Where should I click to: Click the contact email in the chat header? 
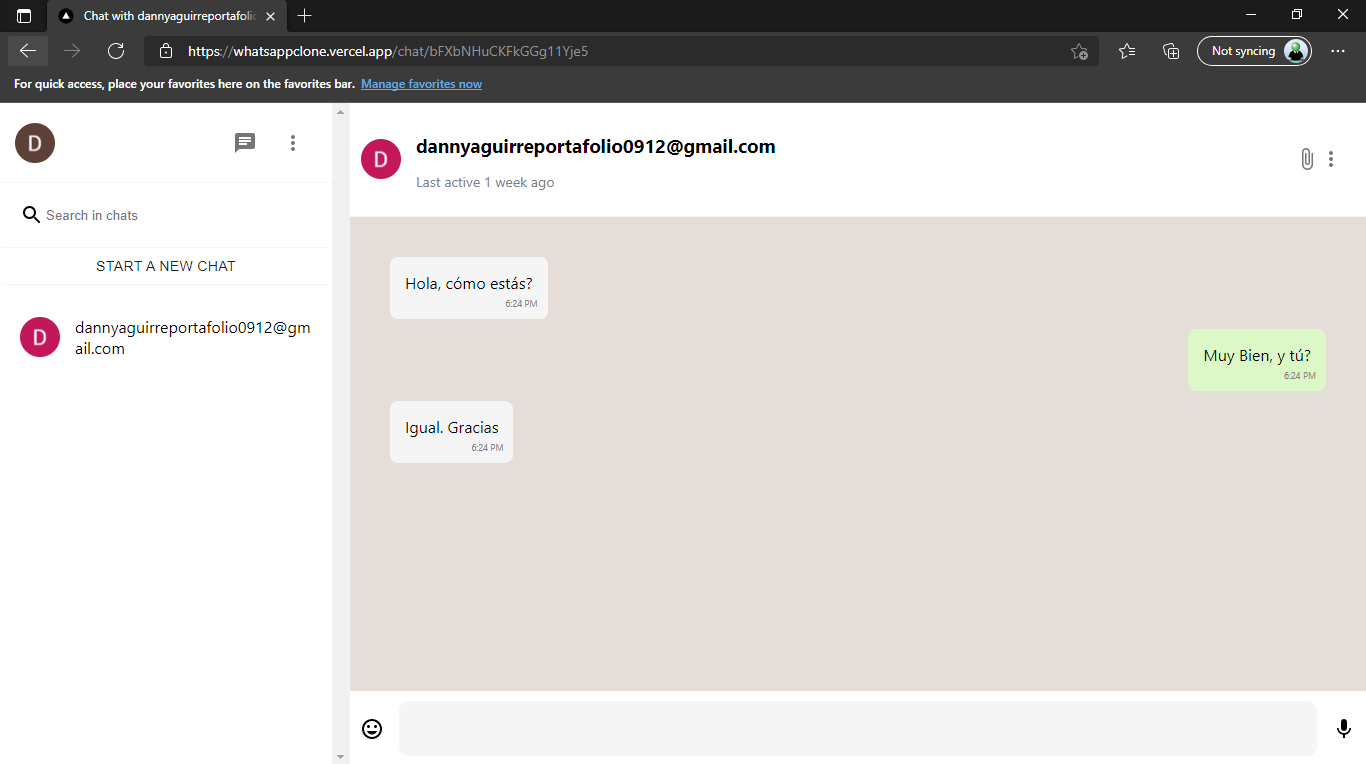pyautogui.click(x=596, y=147)
